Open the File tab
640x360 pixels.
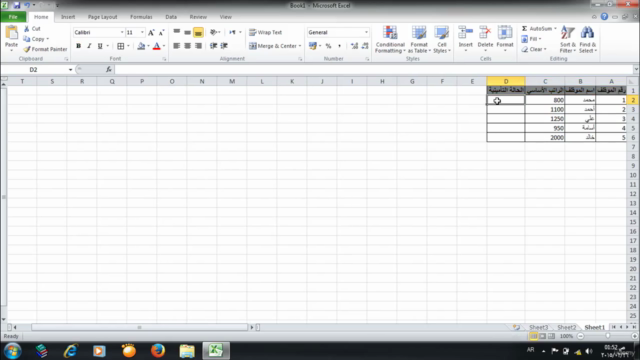tap(13, 17)
